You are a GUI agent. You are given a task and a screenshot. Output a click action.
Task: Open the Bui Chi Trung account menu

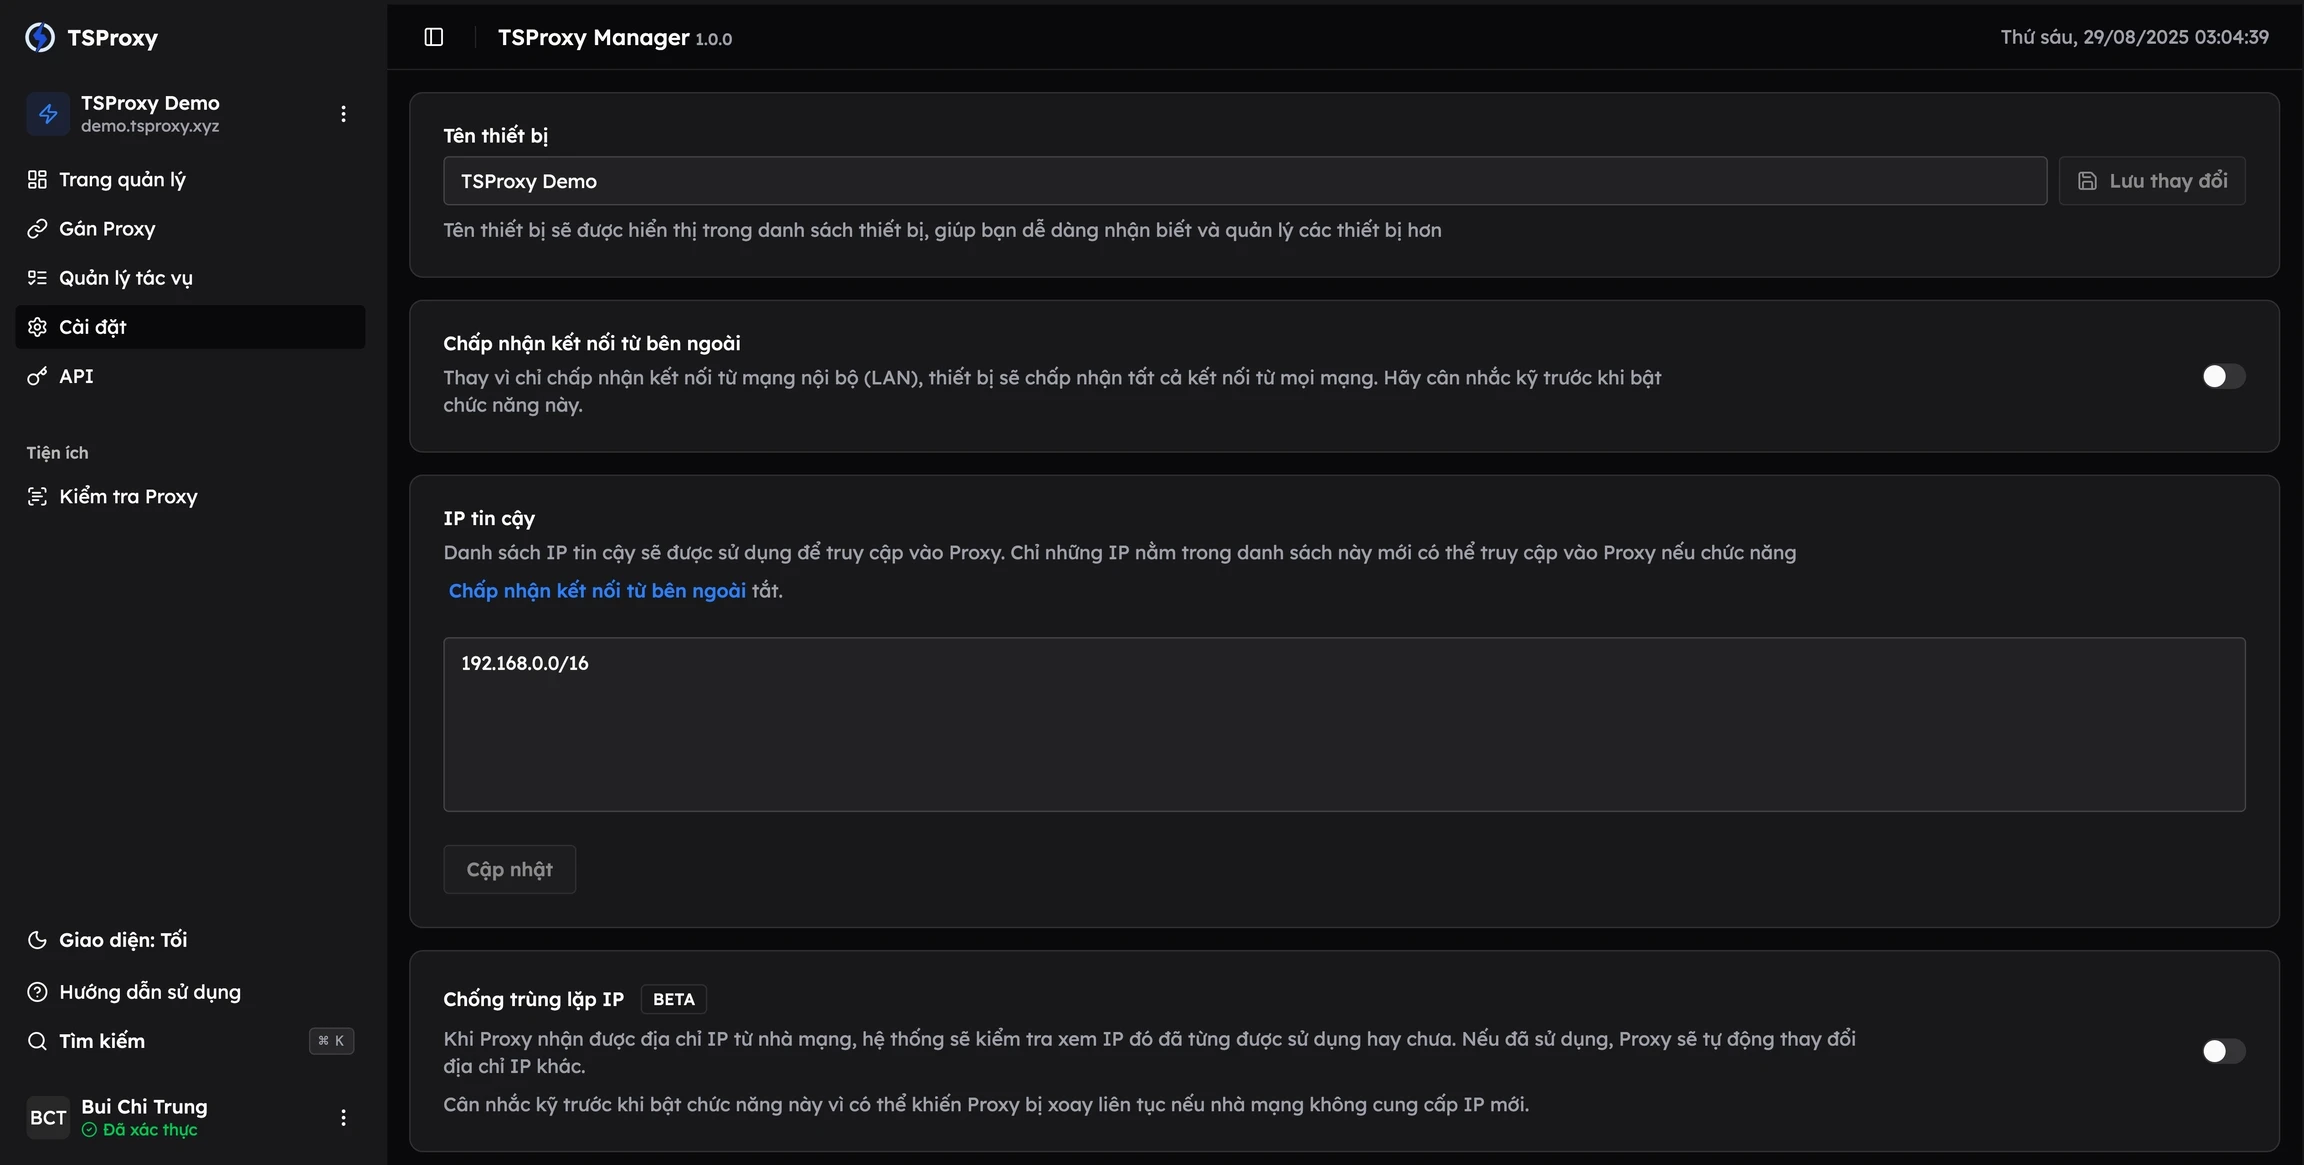coord(343,1117)
